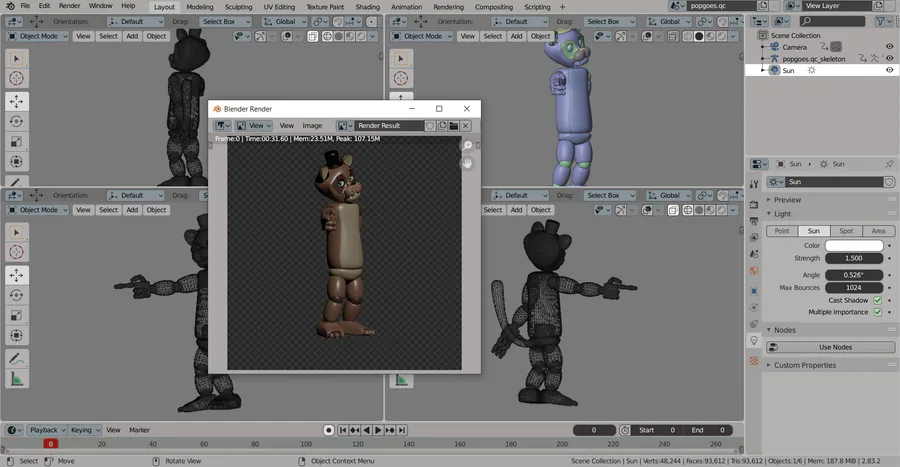Click the Use Preview Range clock icon
Image resolution: width=900 pixels, height=467 pixels.
click(625, 430)
